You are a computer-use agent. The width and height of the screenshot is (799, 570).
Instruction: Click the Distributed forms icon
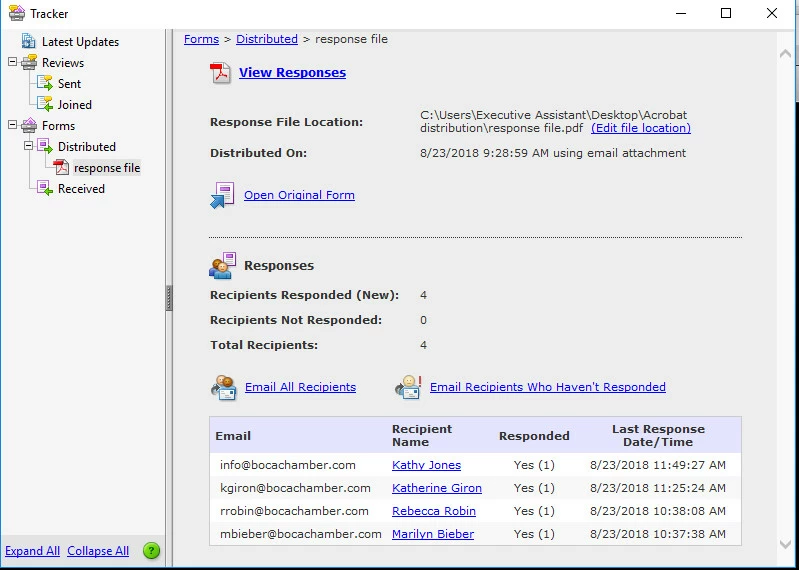coord(45,146)
